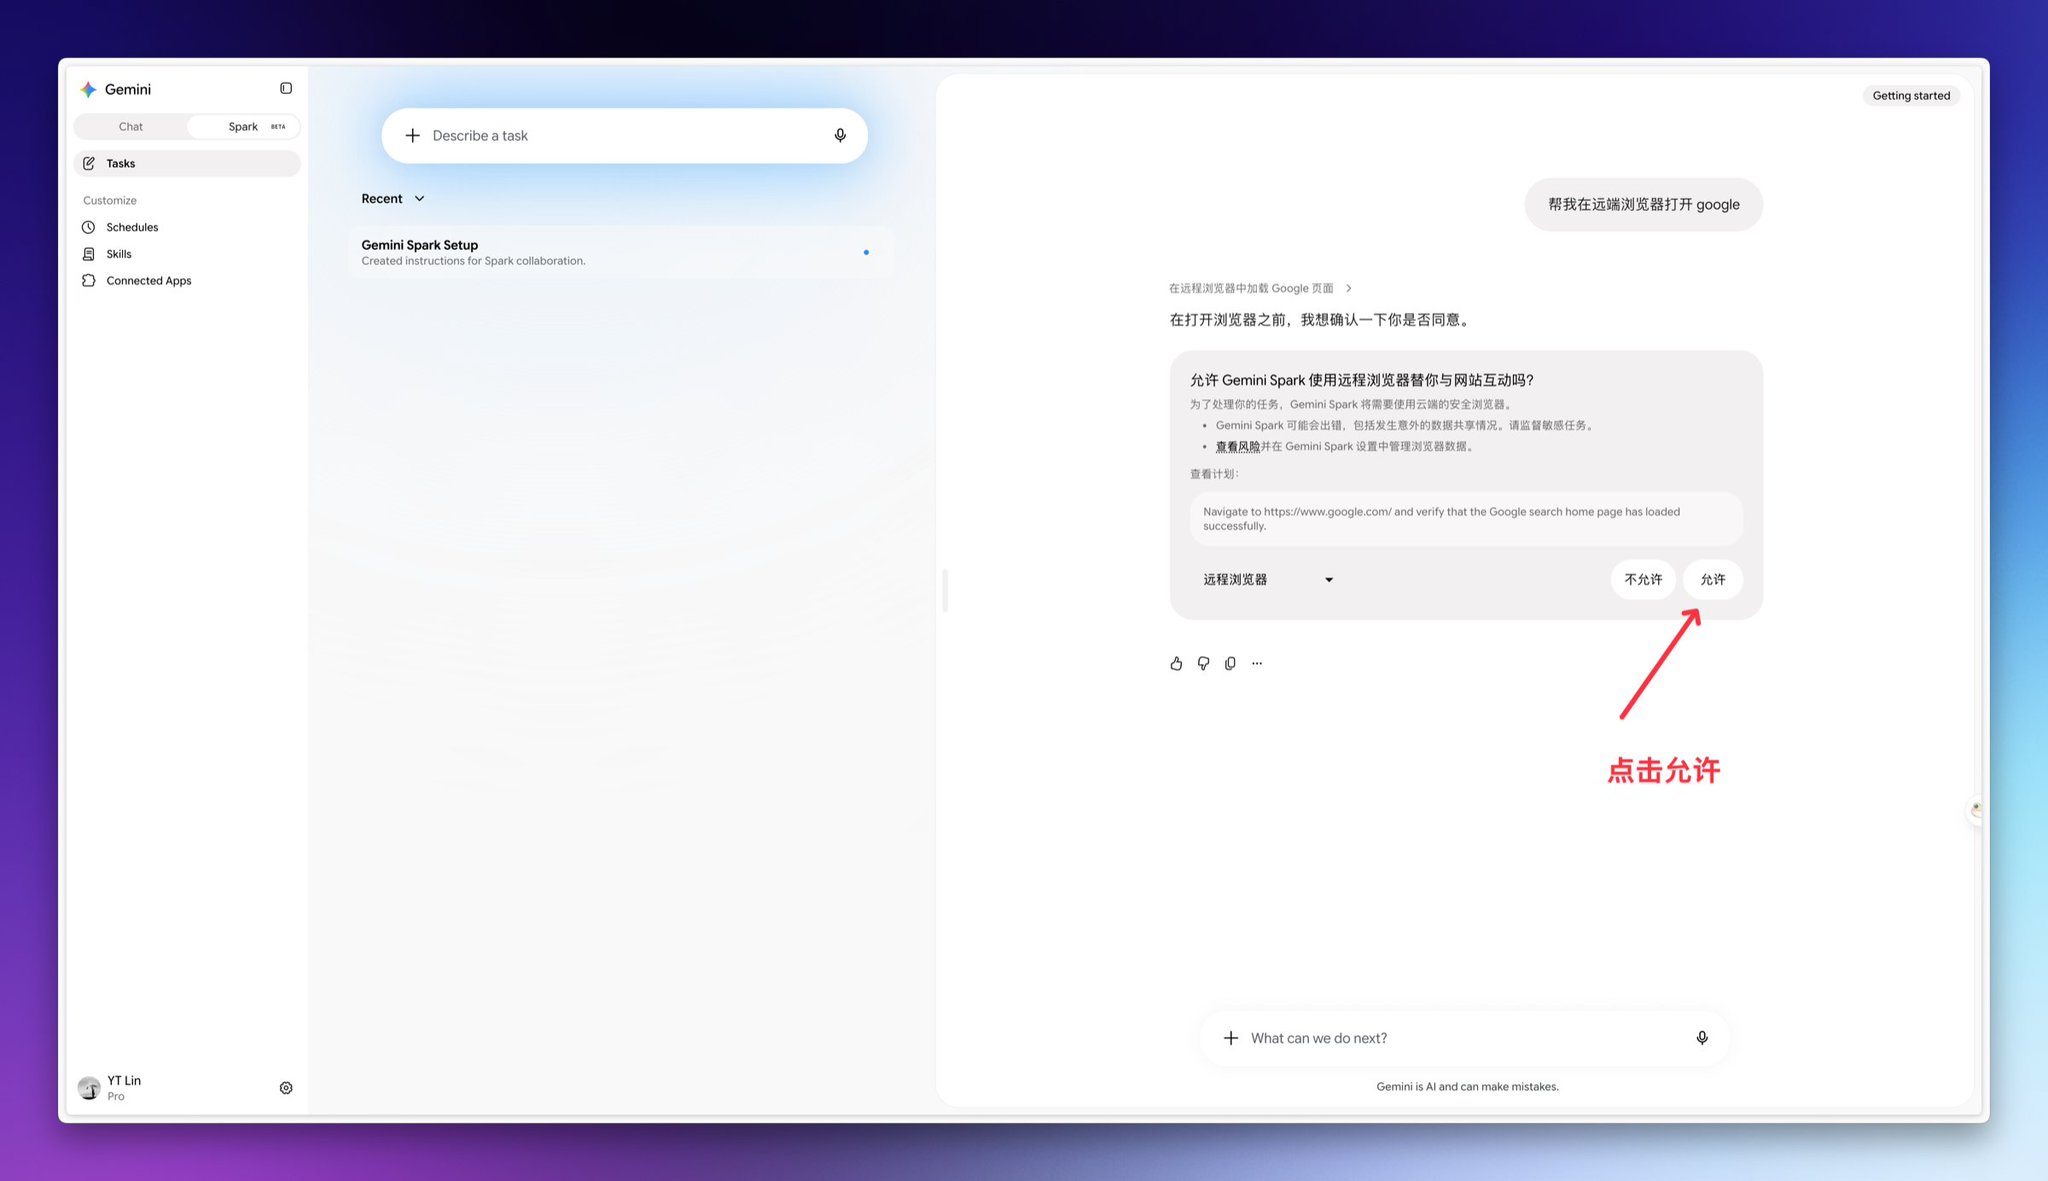Open the 远程浏览器 dropdown
The width and height of the screenshot is (2048, 1181).
(1268, 580)
